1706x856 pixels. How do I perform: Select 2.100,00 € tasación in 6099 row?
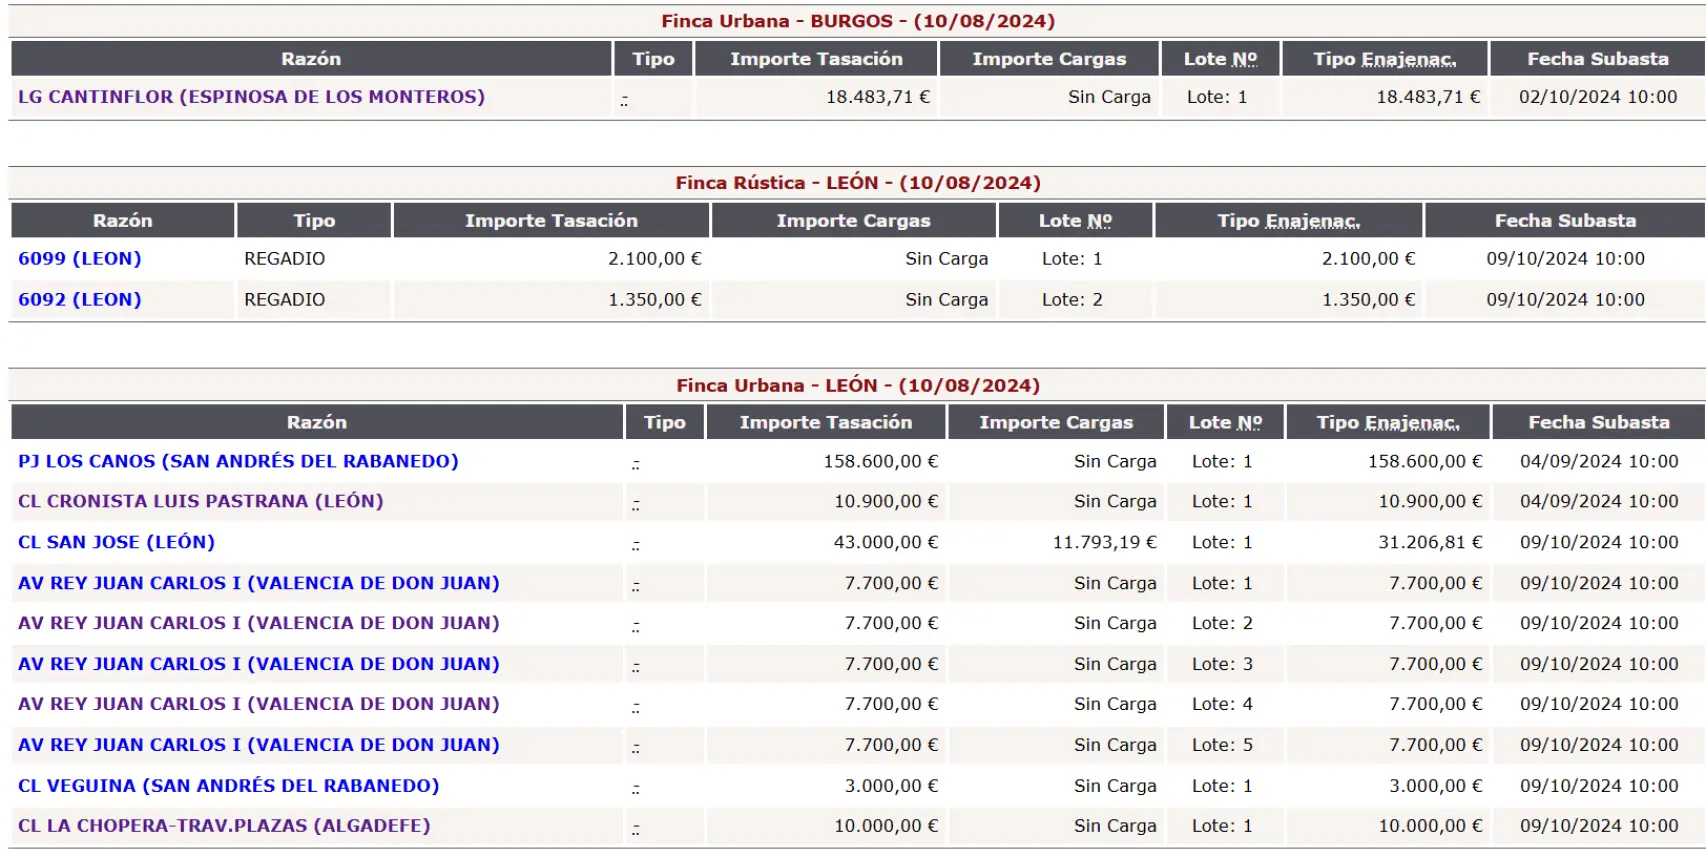coord(655,258)
